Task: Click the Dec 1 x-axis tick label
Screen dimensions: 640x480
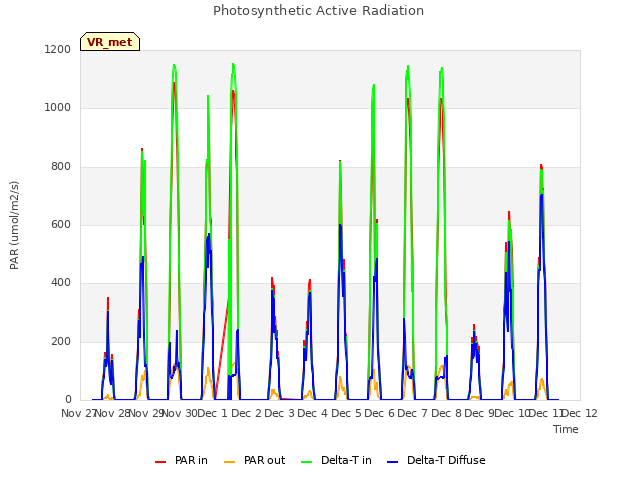Action: pos(213,413)
